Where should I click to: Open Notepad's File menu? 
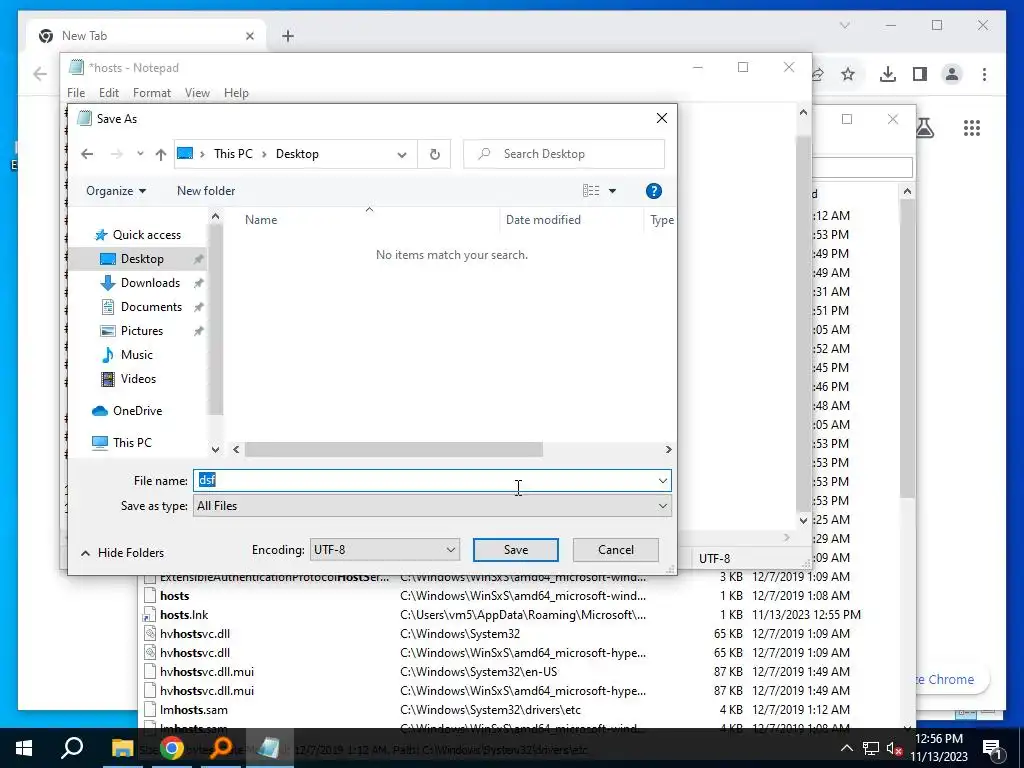pyautogui.click(x=76, y=93)
